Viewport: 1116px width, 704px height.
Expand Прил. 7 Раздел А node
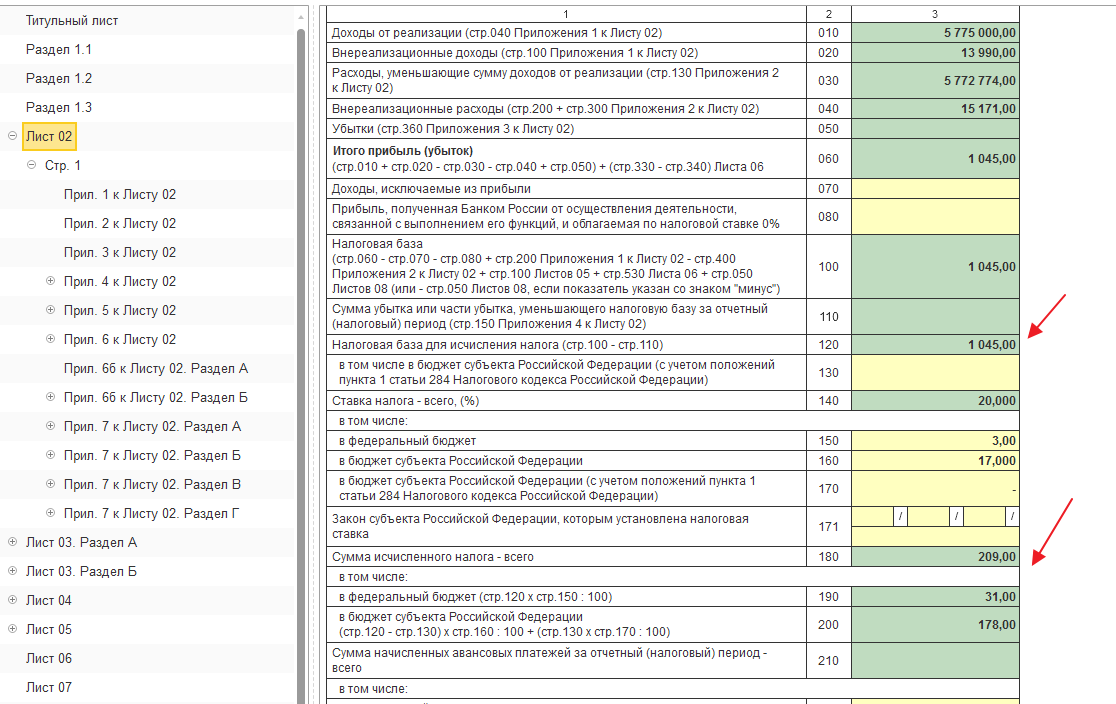tap(51, 426)
